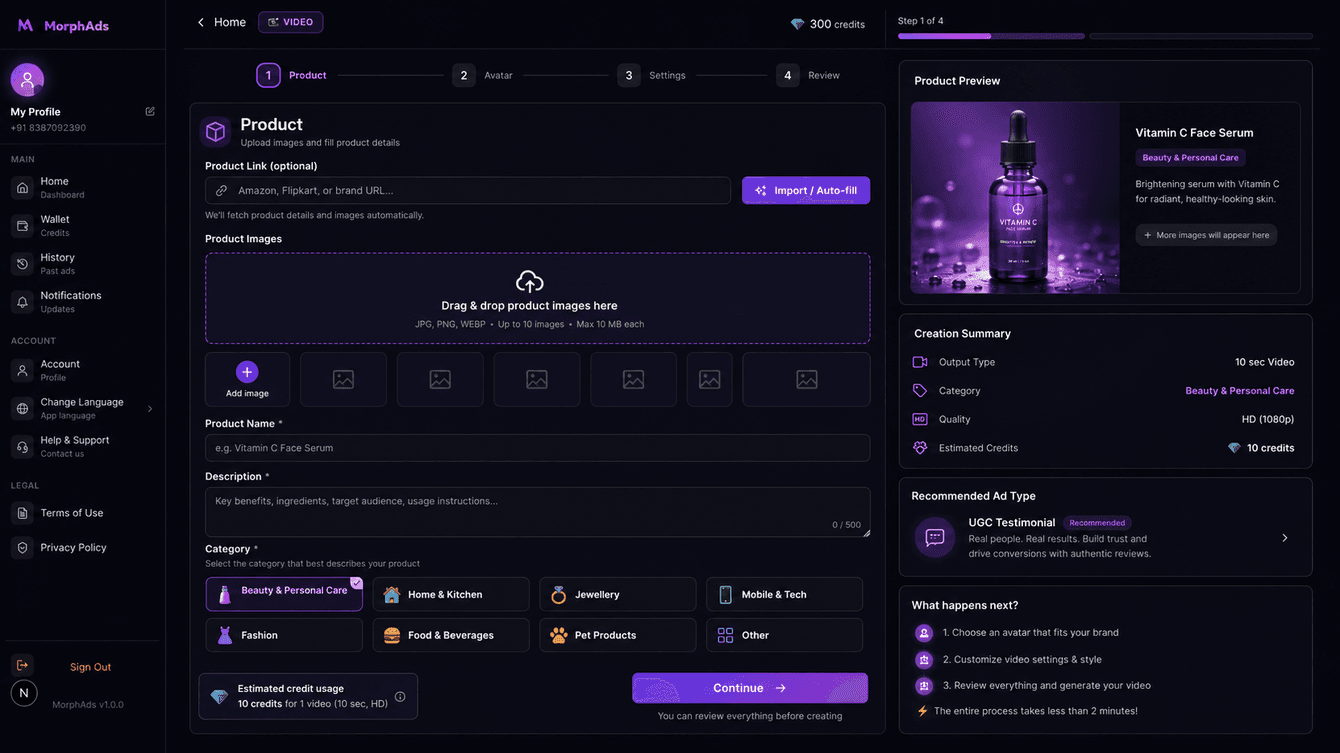Click the Import / Auto-fill button
Image resolution: width=1340 pixels, height=753 pixels.
tap(806, 190)
